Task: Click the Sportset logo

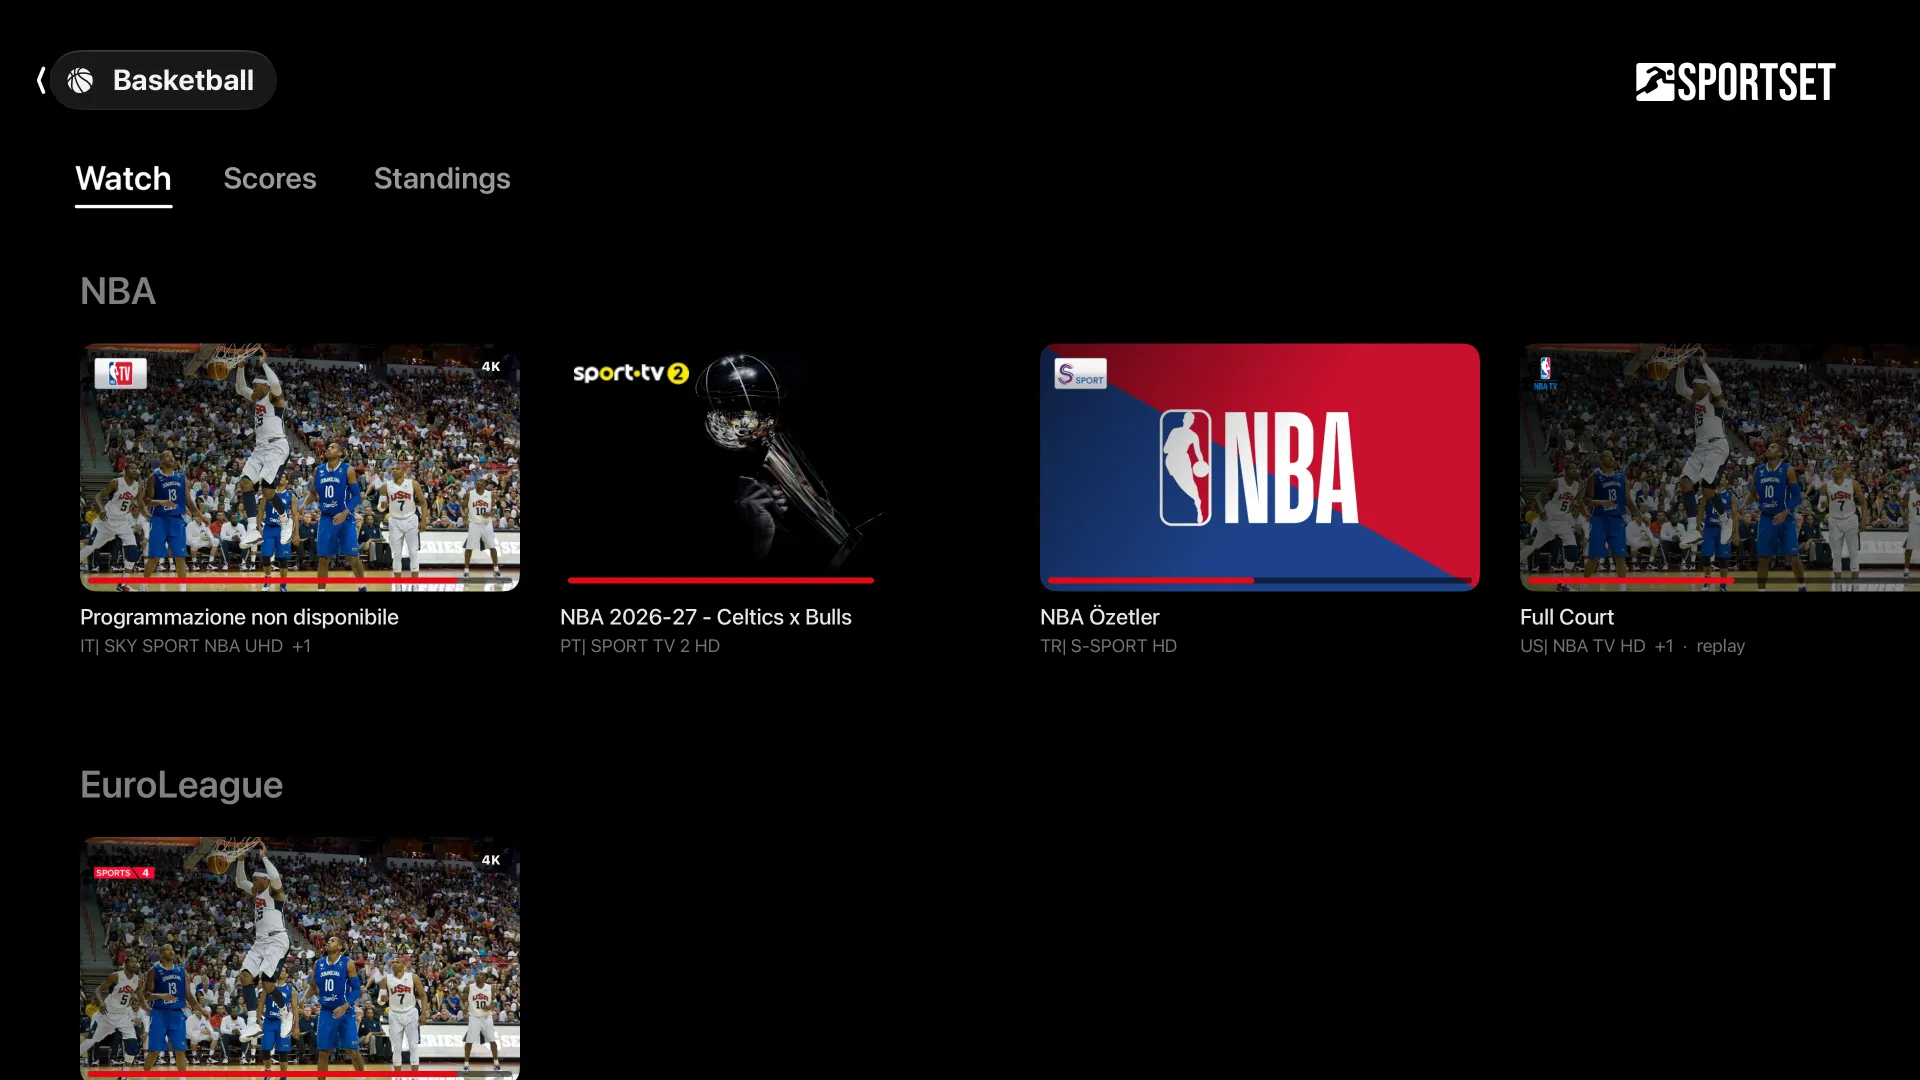Action: pos(1735,82)
